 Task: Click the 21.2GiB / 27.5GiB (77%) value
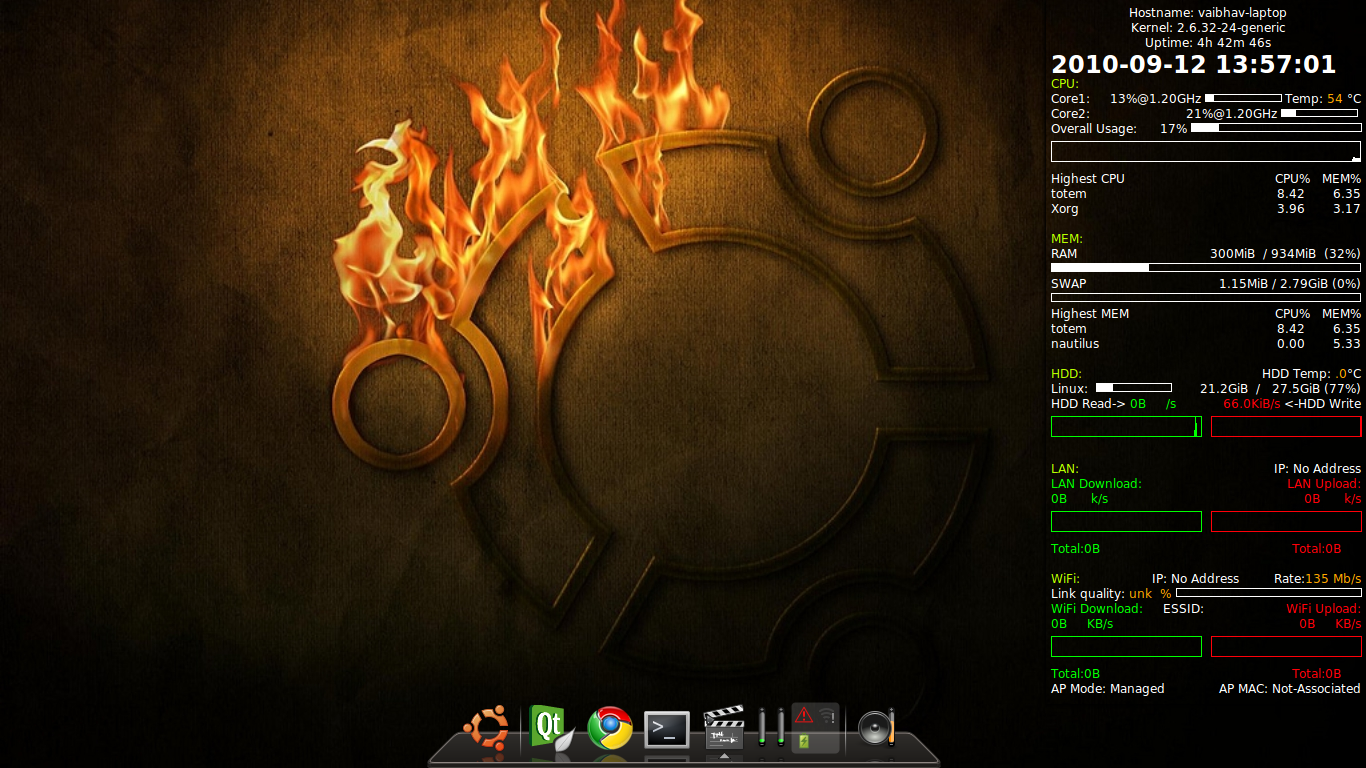click(x=1280, y=389)
